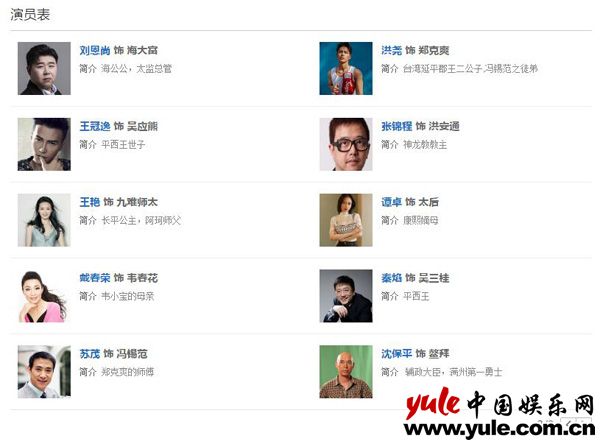This screenshot has height=441, width=600.
Task: Click the 王艳 actress name link
Action: pyautogui.click(x=90, y=202)
